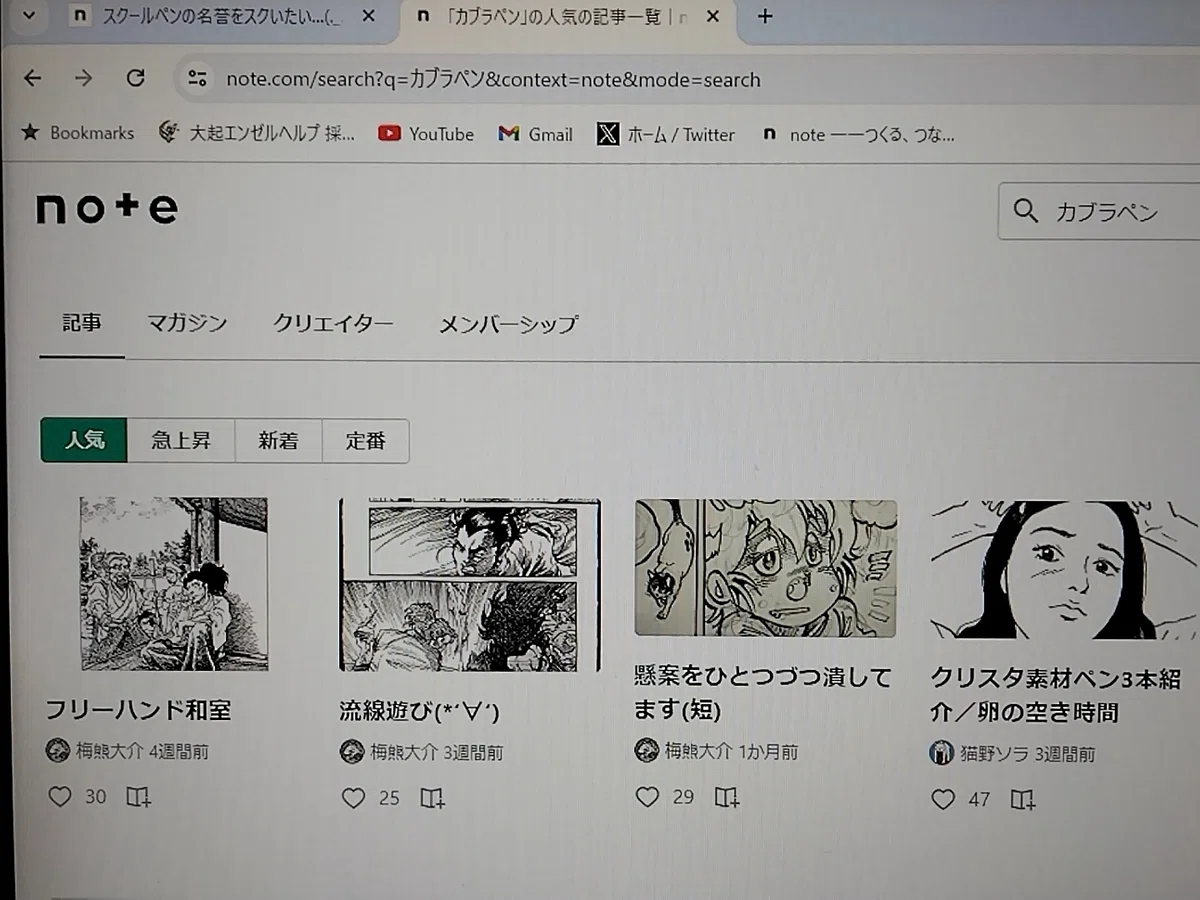Image resolution: width=1200 pixels, height=900 pixels.
Task: Click 梅熊大介 avatar under フリーハンド和室
Action: point(58,750)
